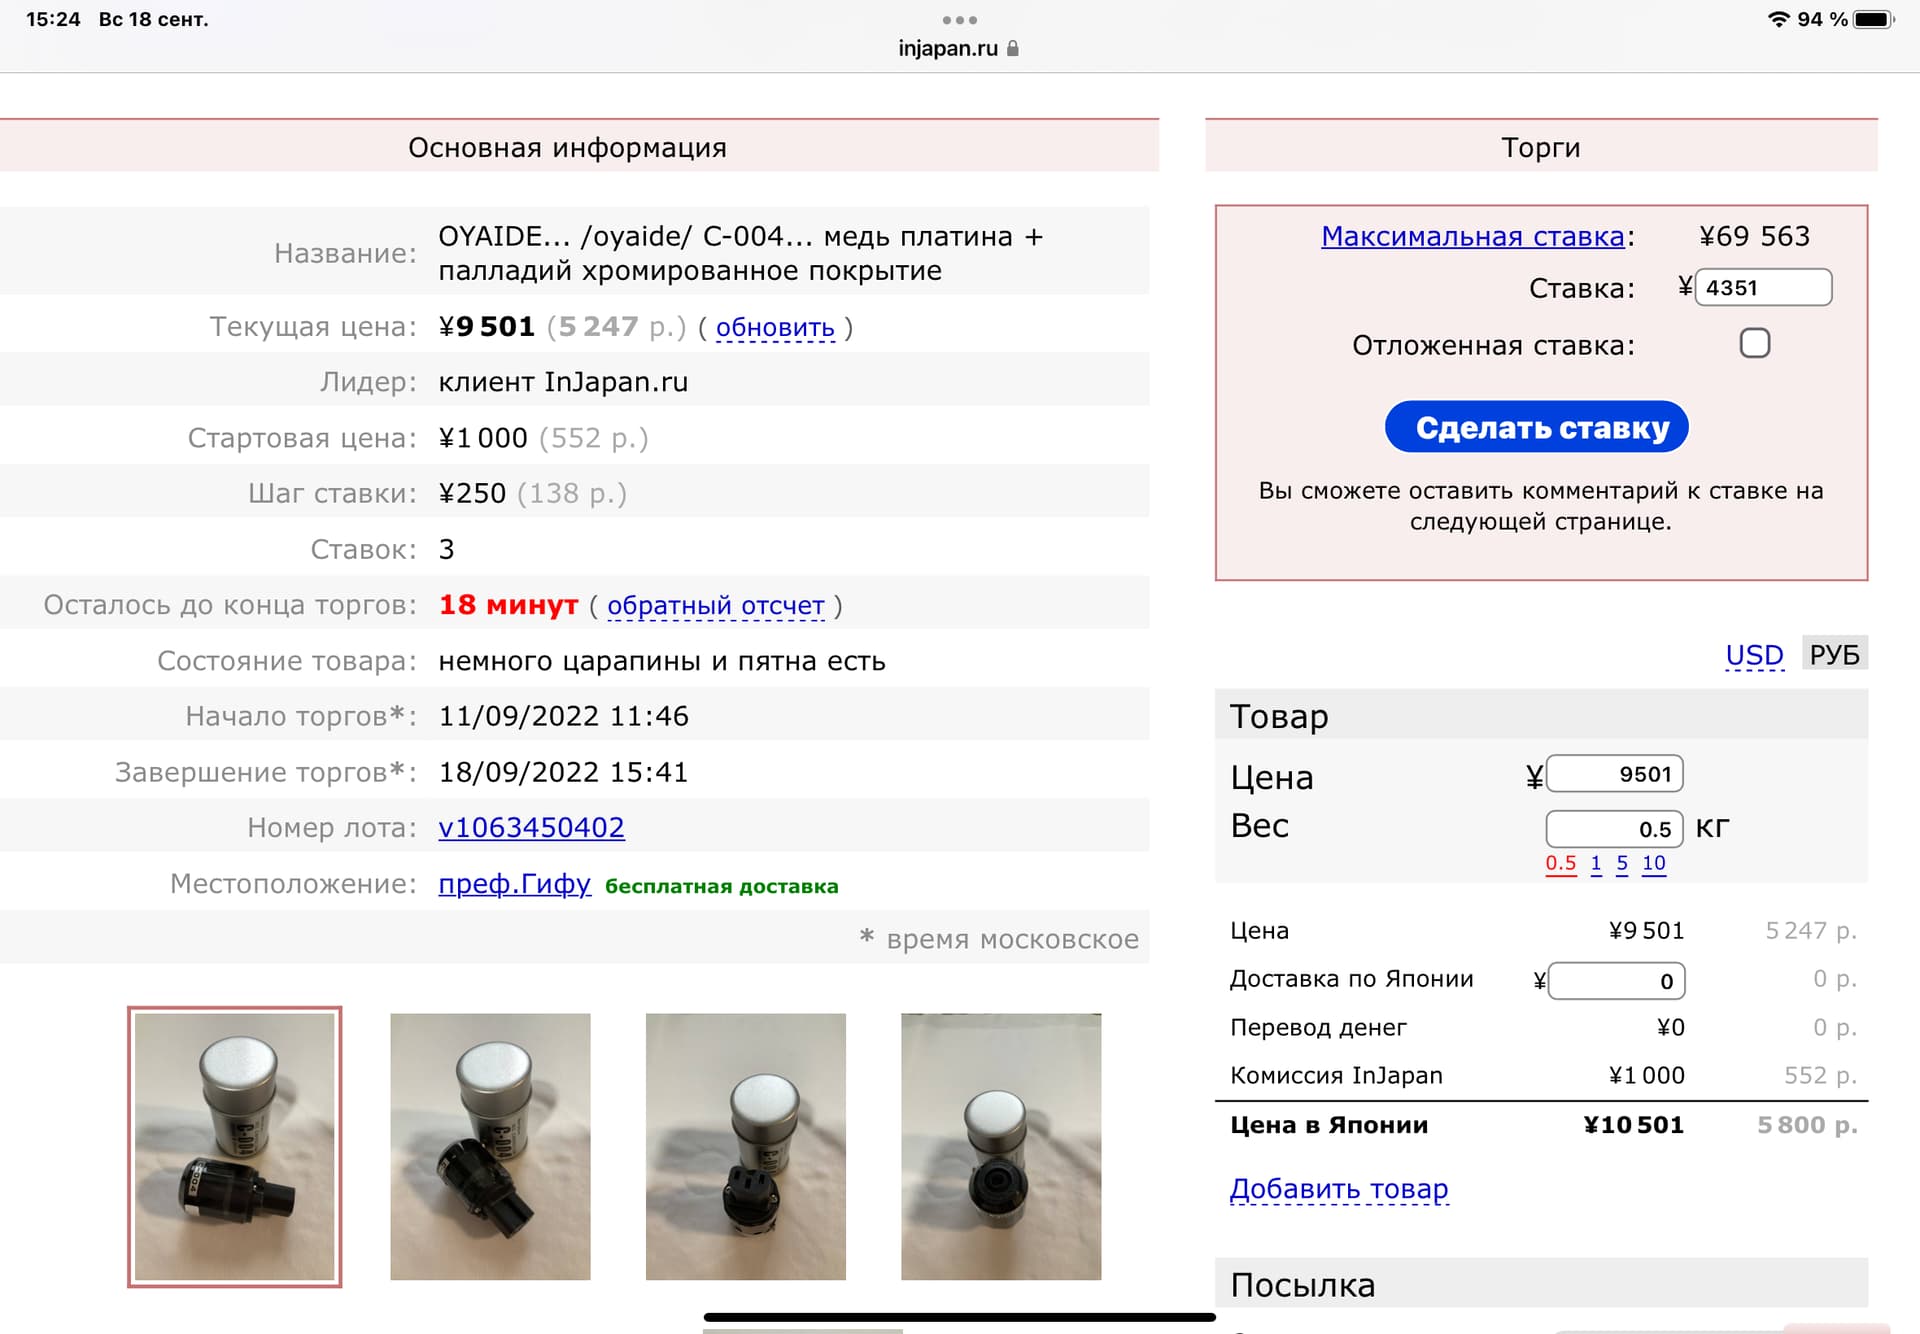Viewport: 1920px width, 1334px height.
Task: Tap the injapan.ru address bar
Action: [958, 48]
